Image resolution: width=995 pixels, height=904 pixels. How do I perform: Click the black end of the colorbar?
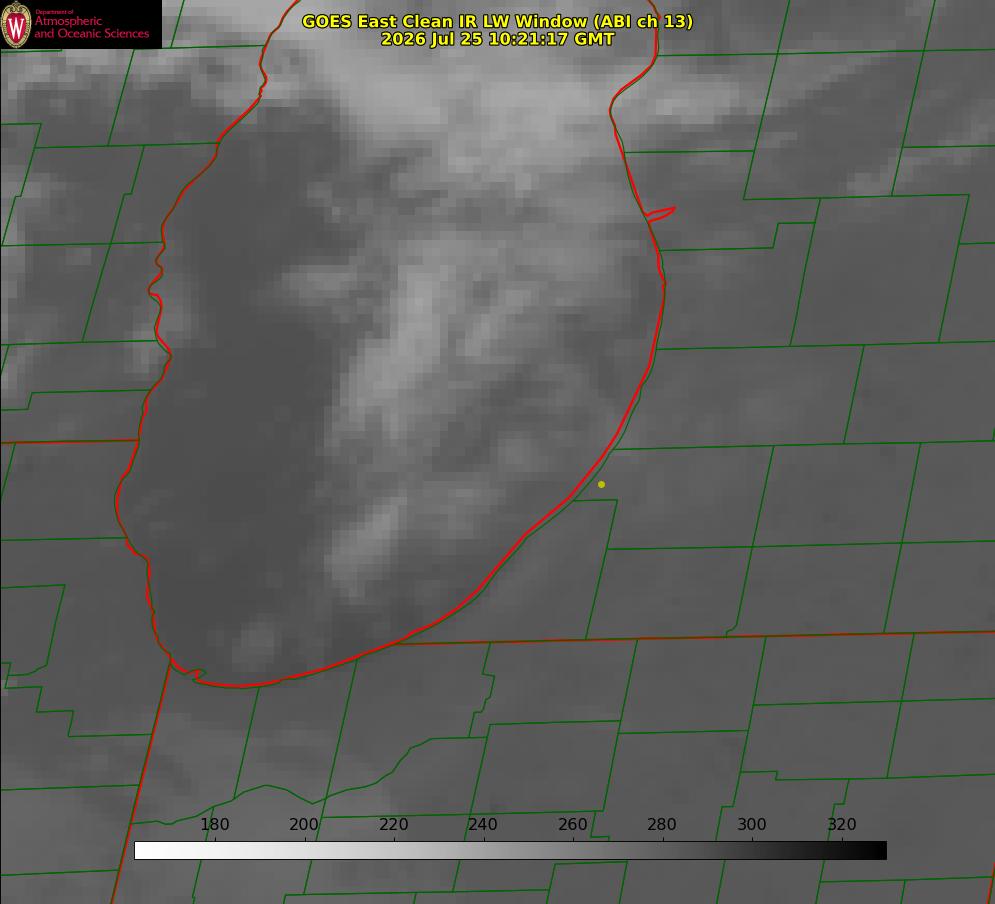(877, 851)
